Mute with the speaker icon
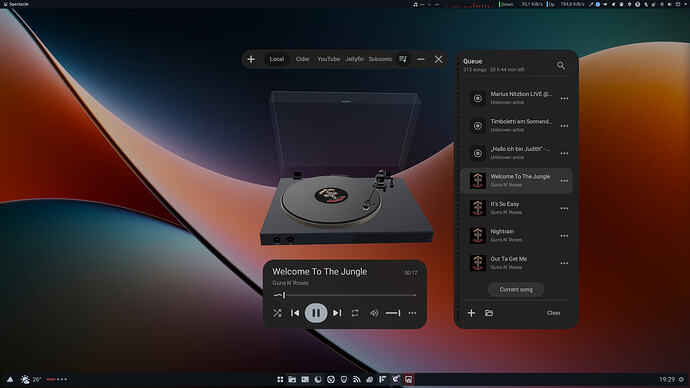 click(x=374, y=313)
